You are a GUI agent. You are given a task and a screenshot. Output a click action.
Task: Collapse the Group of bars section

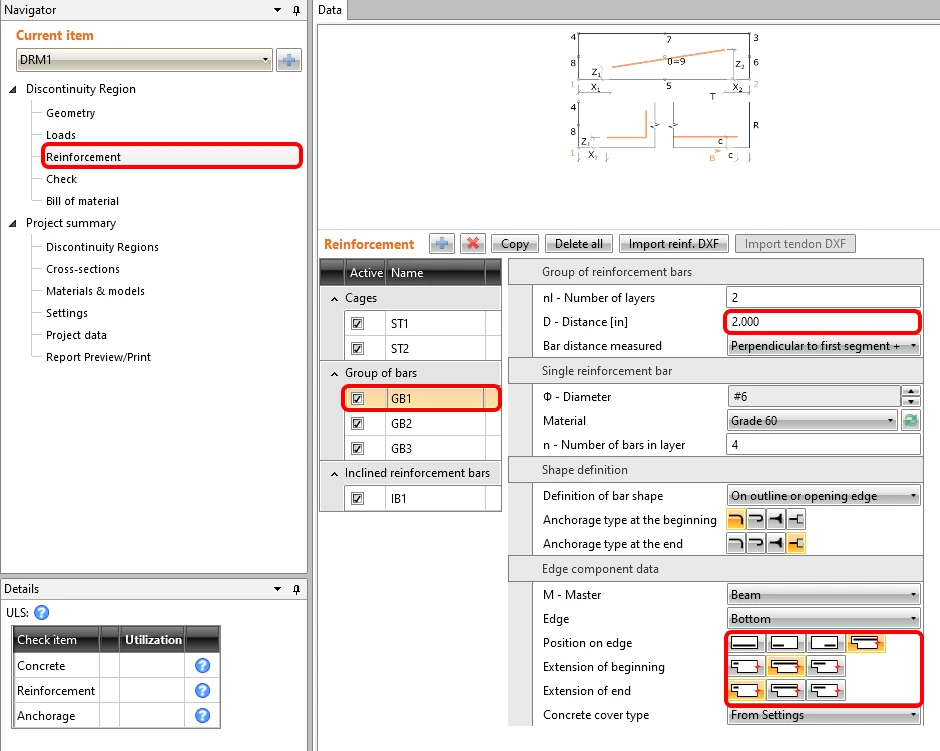pos(335,373)
